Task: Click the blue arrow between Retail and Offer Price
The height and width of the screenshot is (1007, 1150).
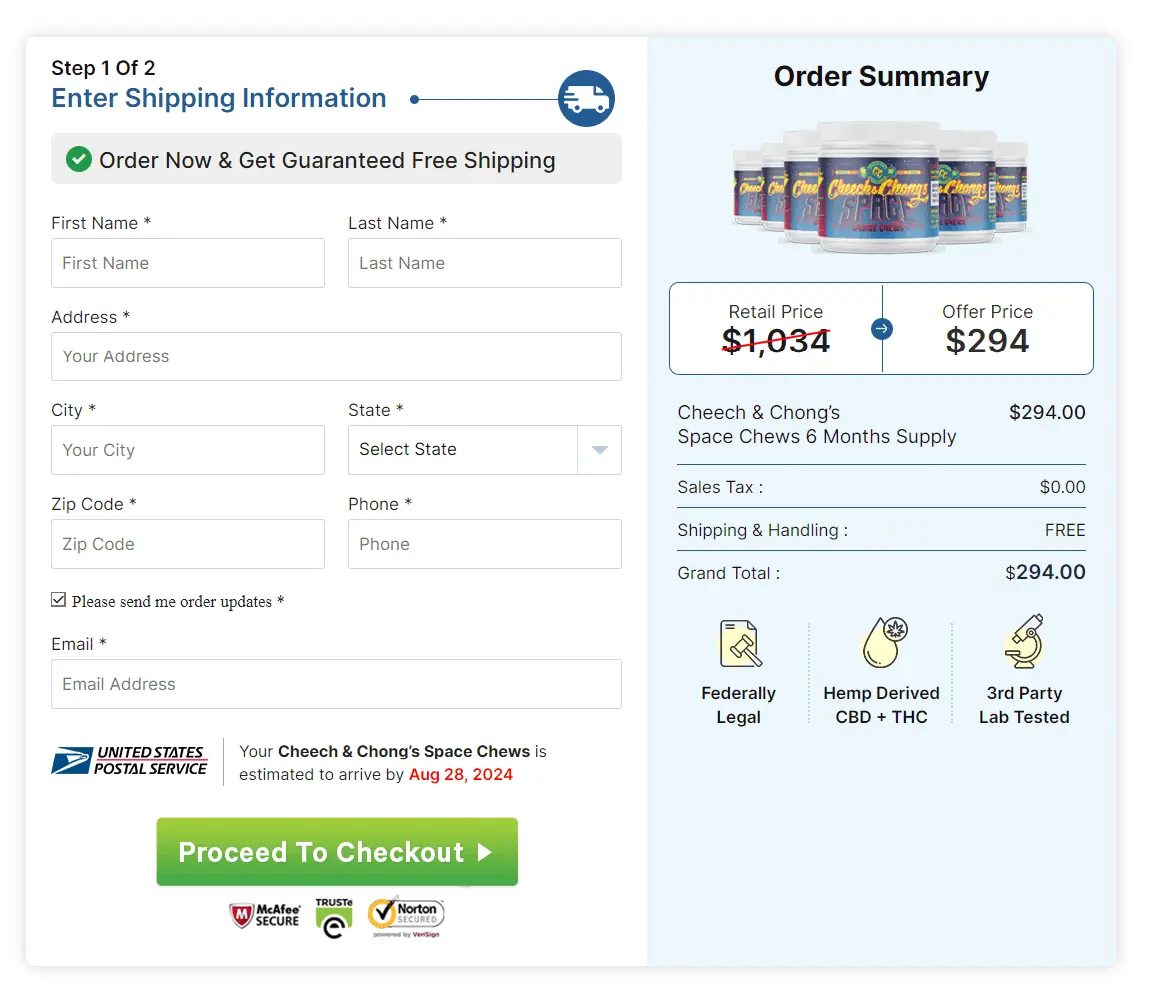Action: pos(882,329)
